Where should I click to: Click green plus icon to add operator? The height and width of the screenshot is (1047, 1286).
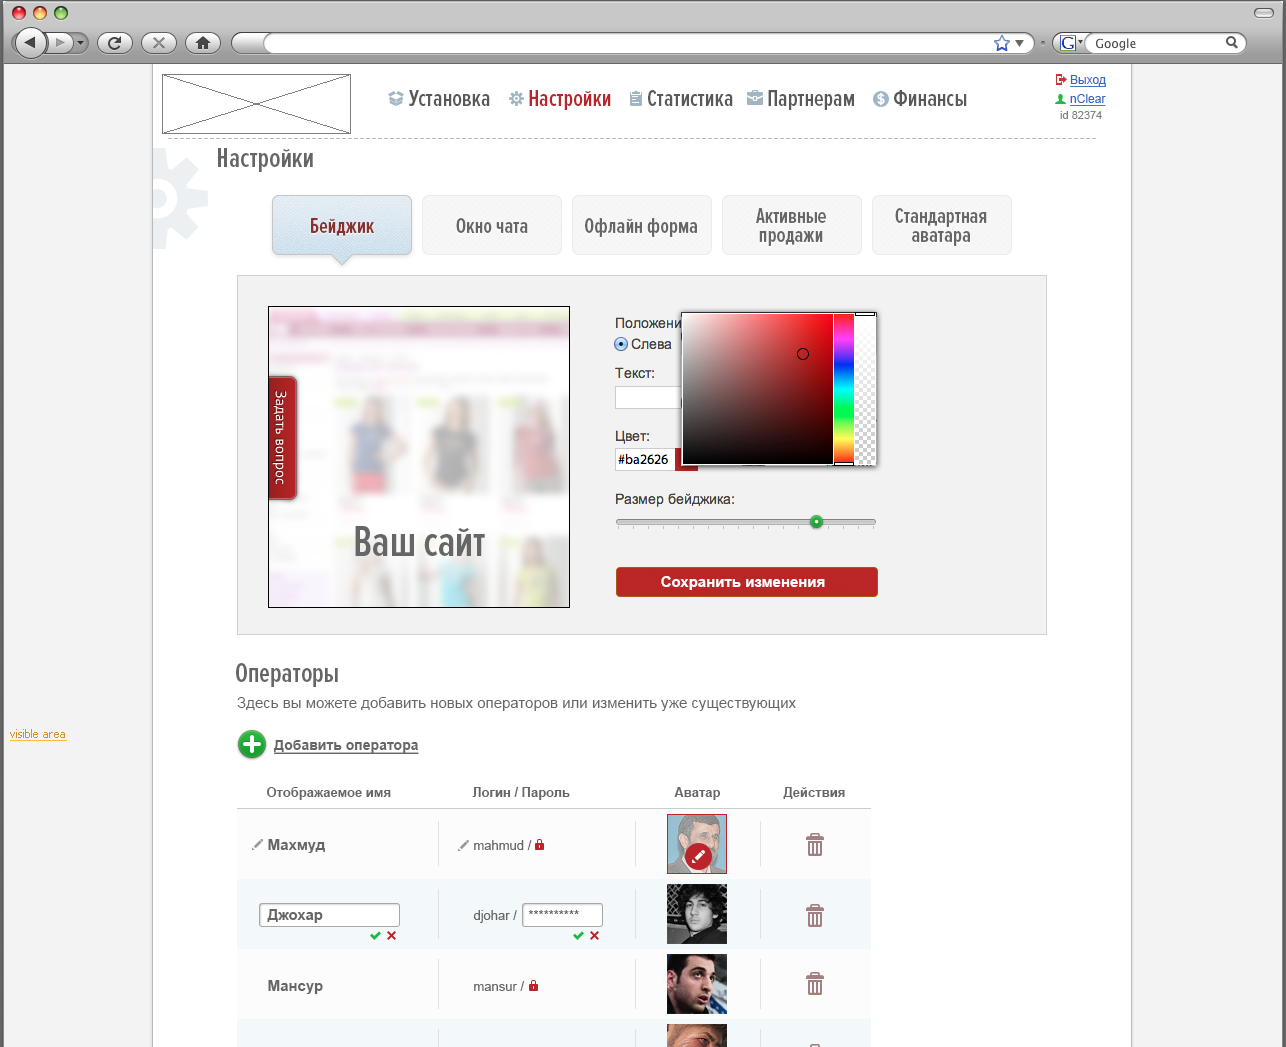click(x=252, y=745)
